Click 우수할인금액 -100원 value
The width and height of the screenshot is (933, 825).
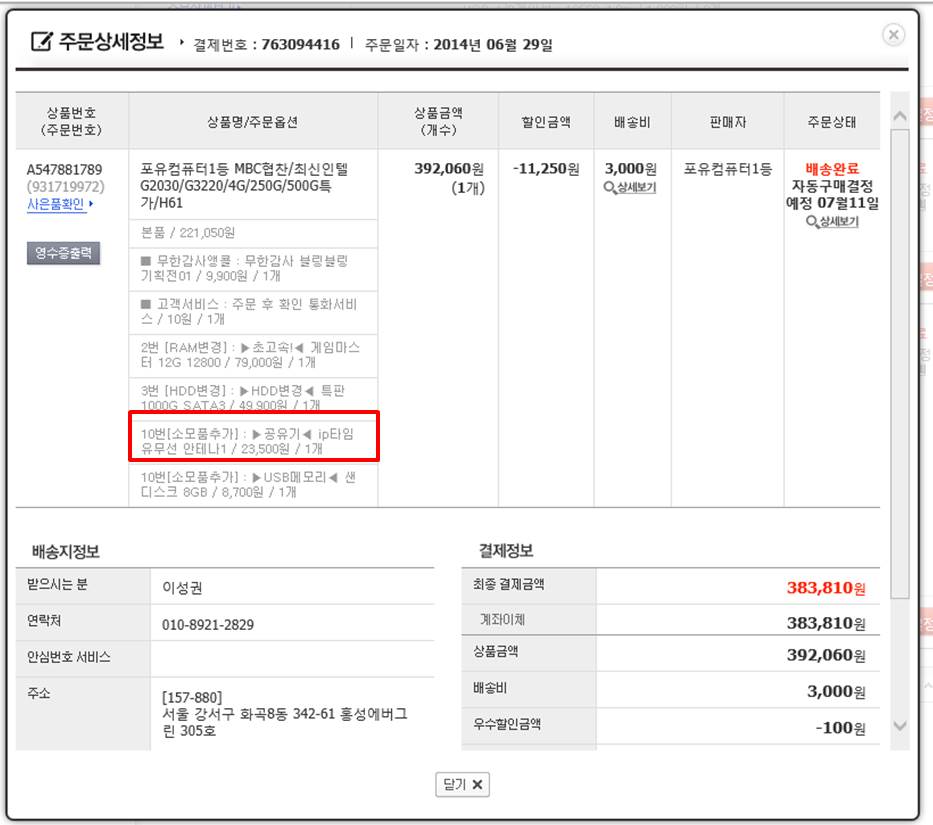tap(840, 728)
